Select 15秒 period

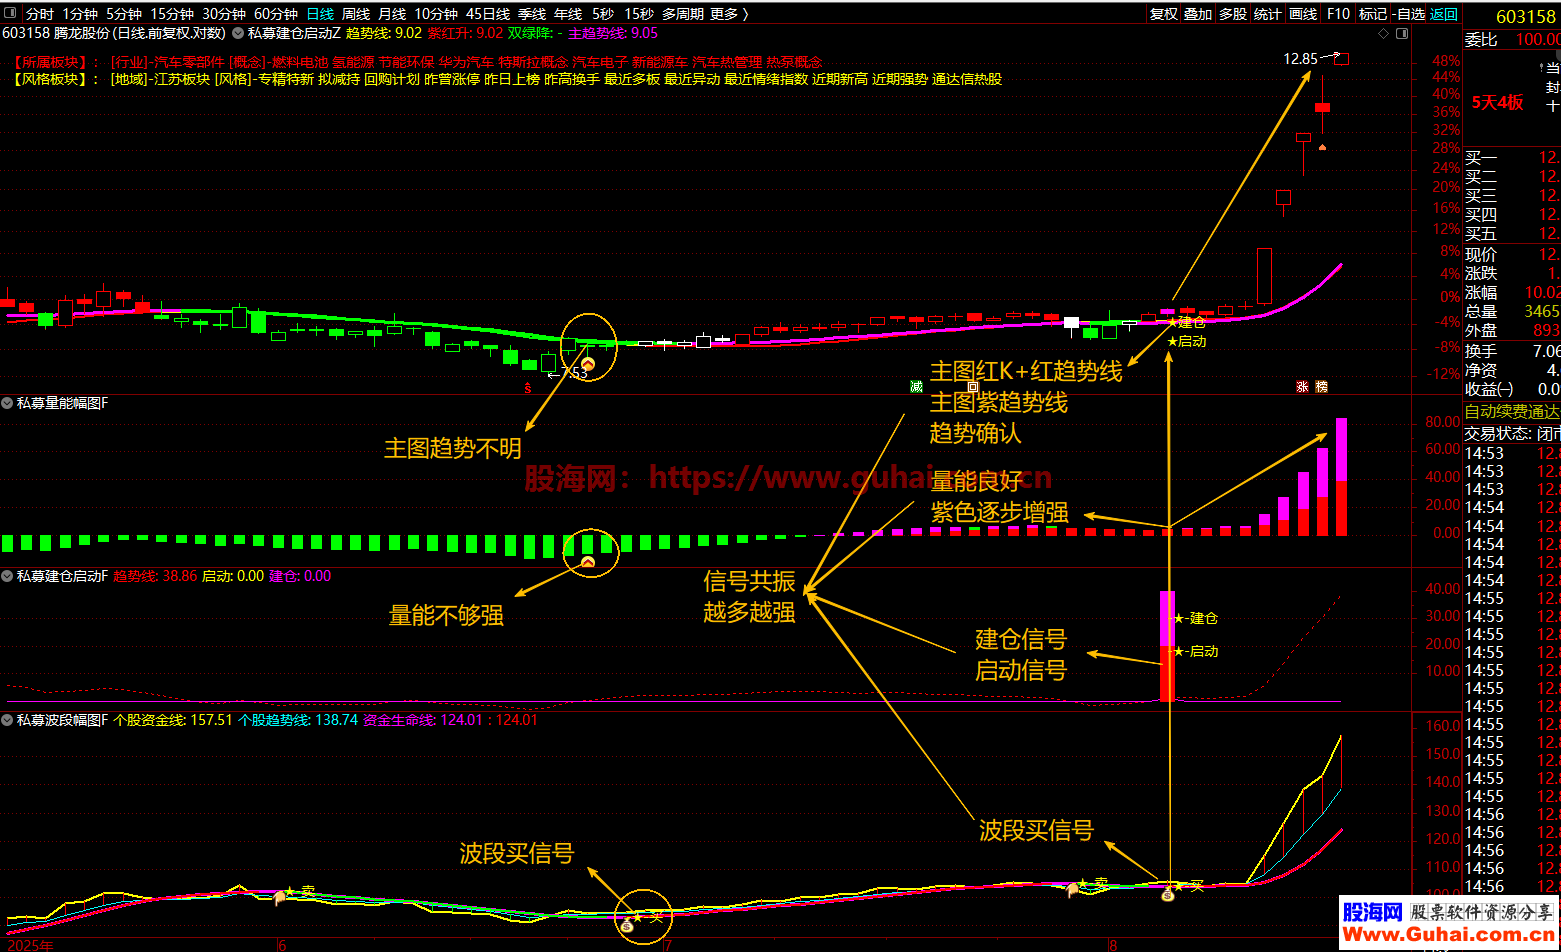tap(639, 14)
